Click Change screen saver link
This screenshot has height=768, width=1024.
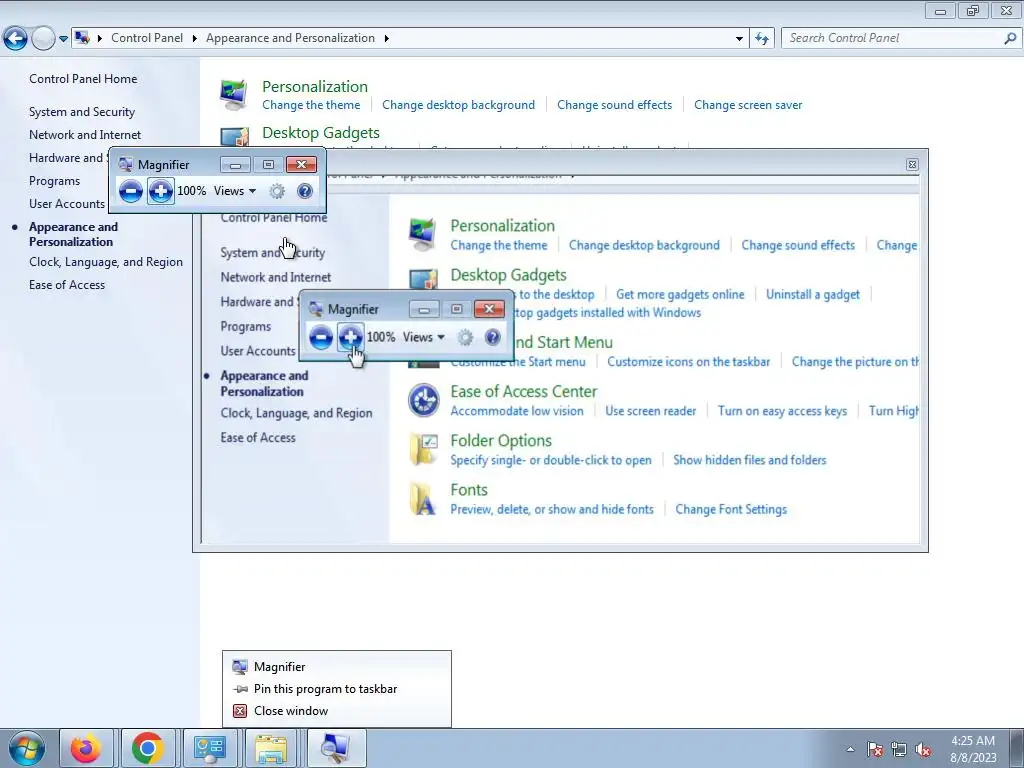click(x=748, y=105)
